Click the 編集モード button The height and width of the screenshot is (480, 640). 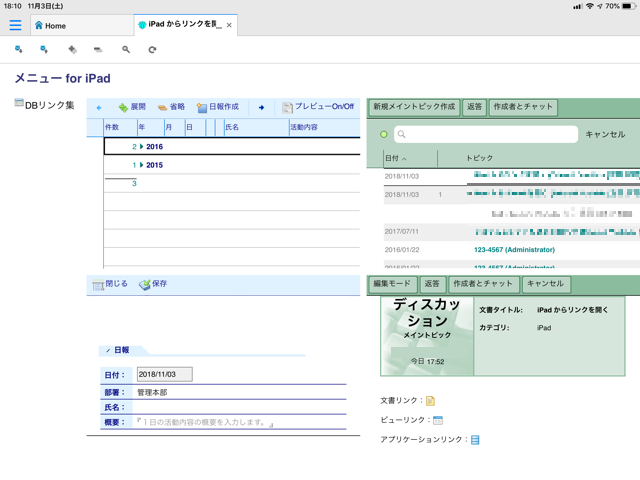click(x=392, y=284)
